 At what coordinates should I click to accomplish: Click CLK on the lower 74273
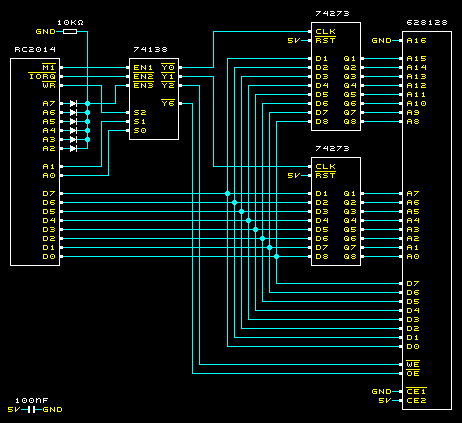326,167
